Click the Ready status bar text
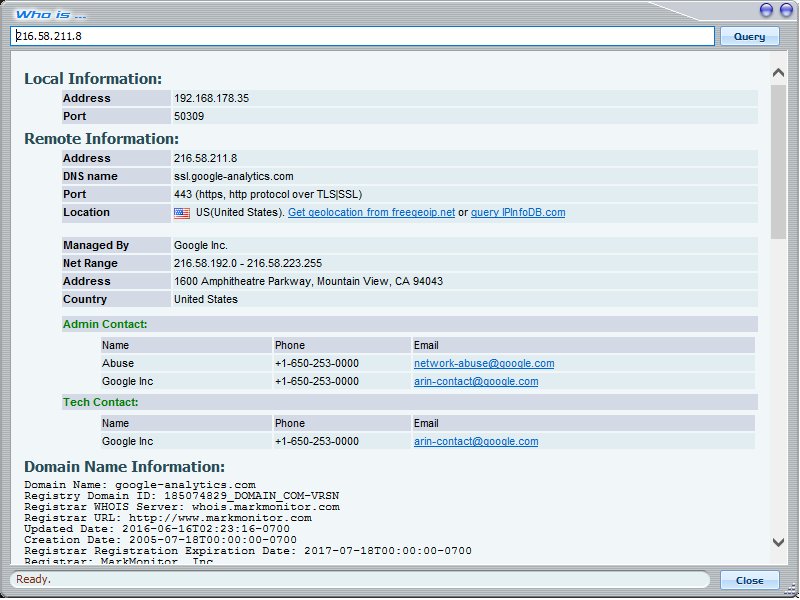 point(33,580)
